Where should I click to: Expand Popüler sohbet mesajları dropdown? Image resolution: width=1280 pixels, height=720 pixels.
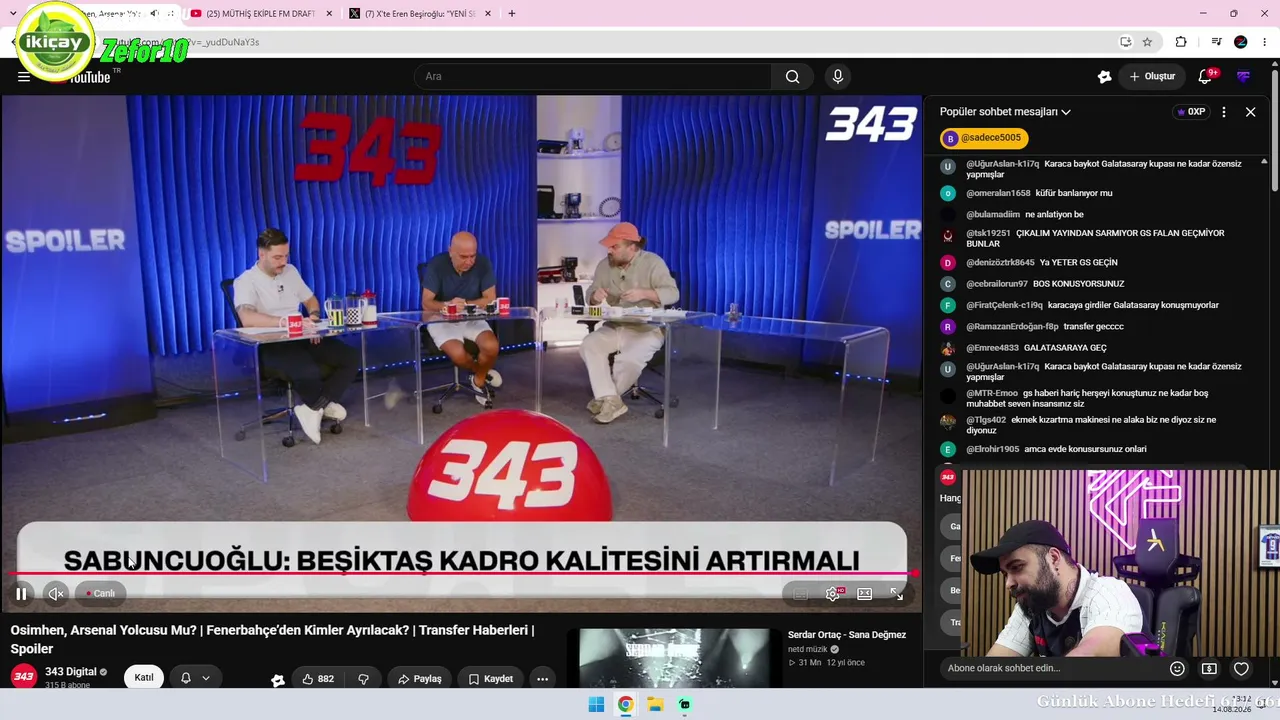click(x=1005, y=112)
